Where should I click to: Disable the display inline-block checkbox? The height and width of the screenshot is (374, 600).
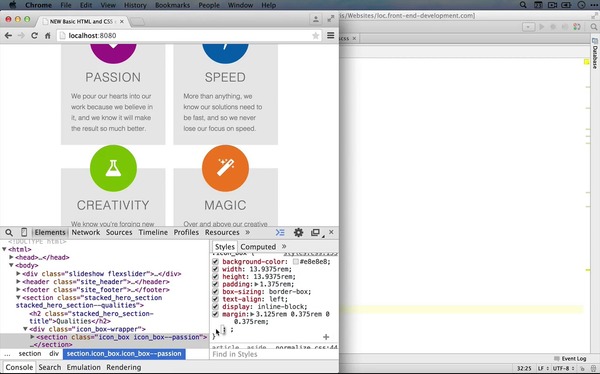tap(215, 307)
